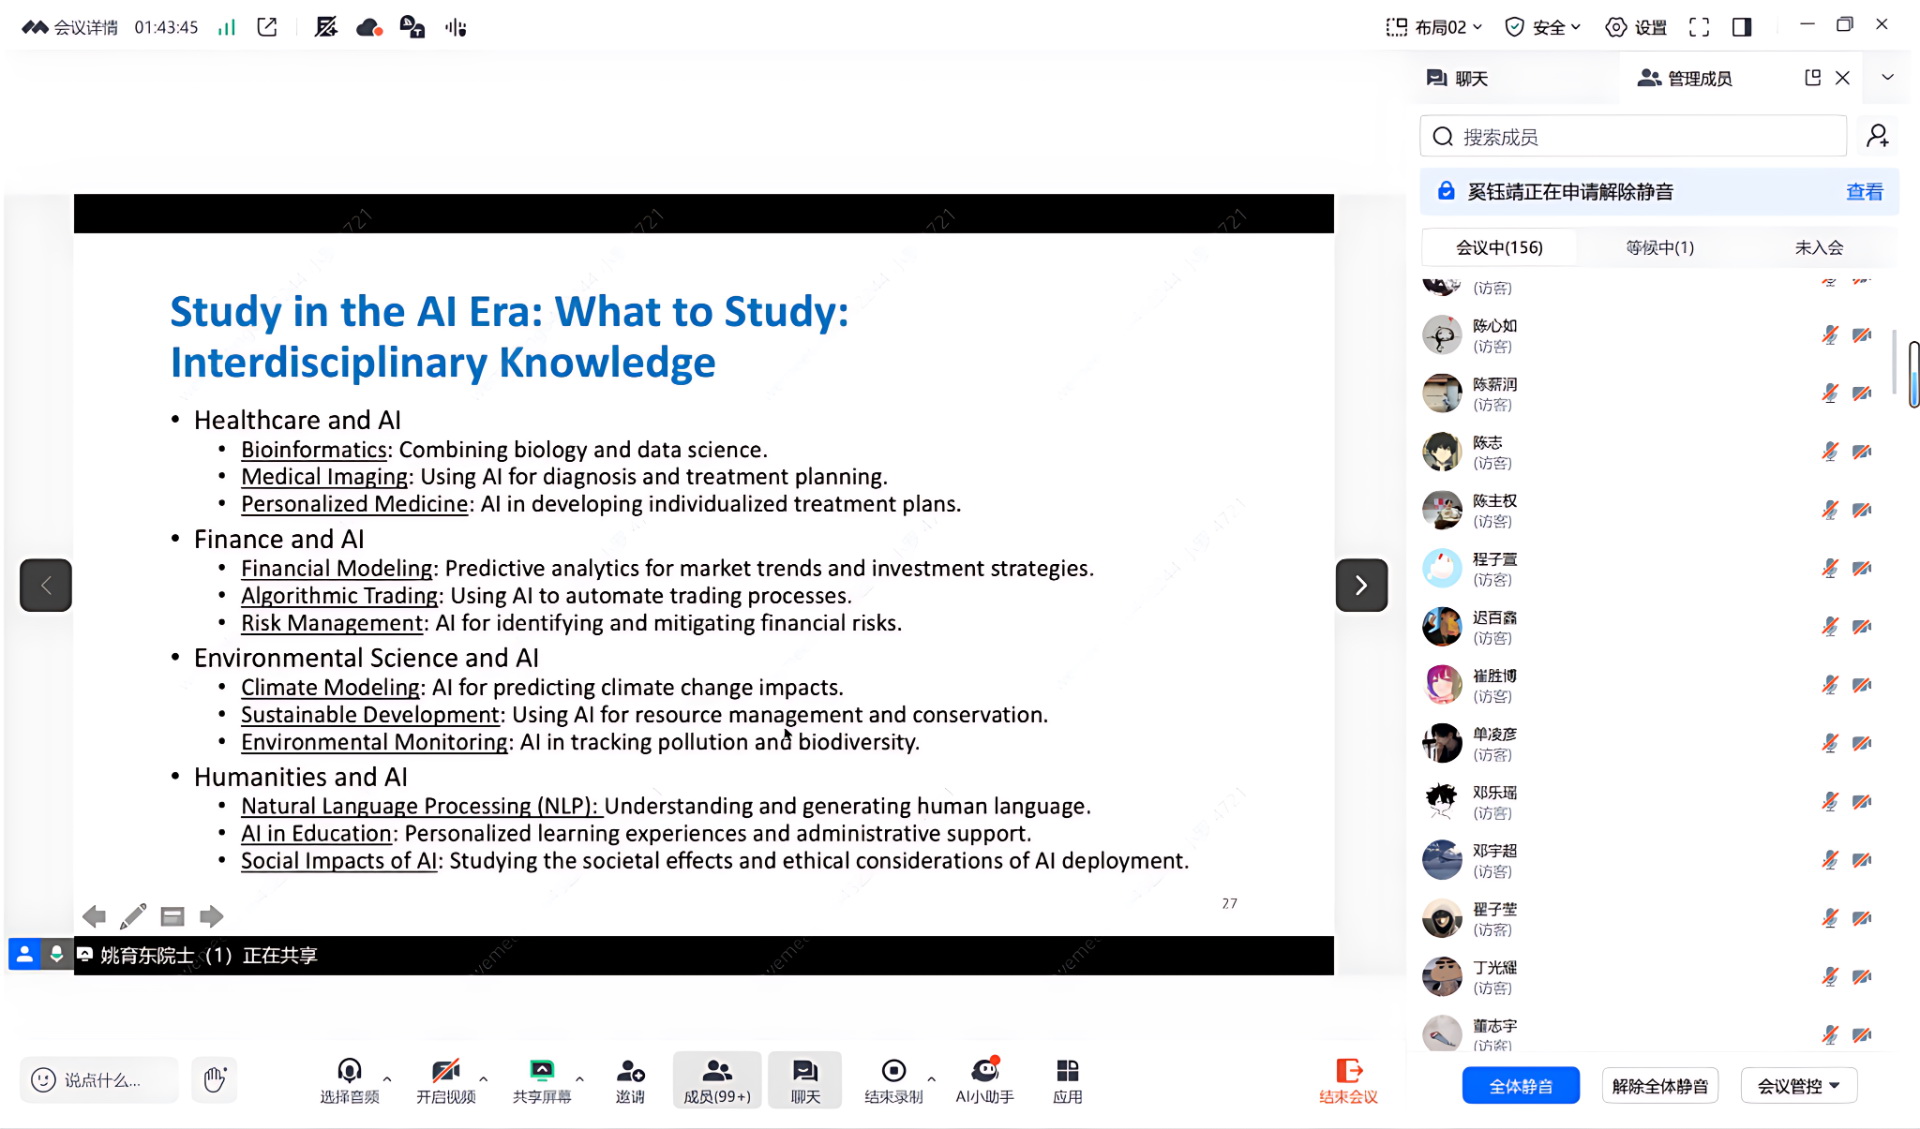Switch to the 未入会 tab
Viewport: 1920px width, 1129px height.
coord(1818,247)
